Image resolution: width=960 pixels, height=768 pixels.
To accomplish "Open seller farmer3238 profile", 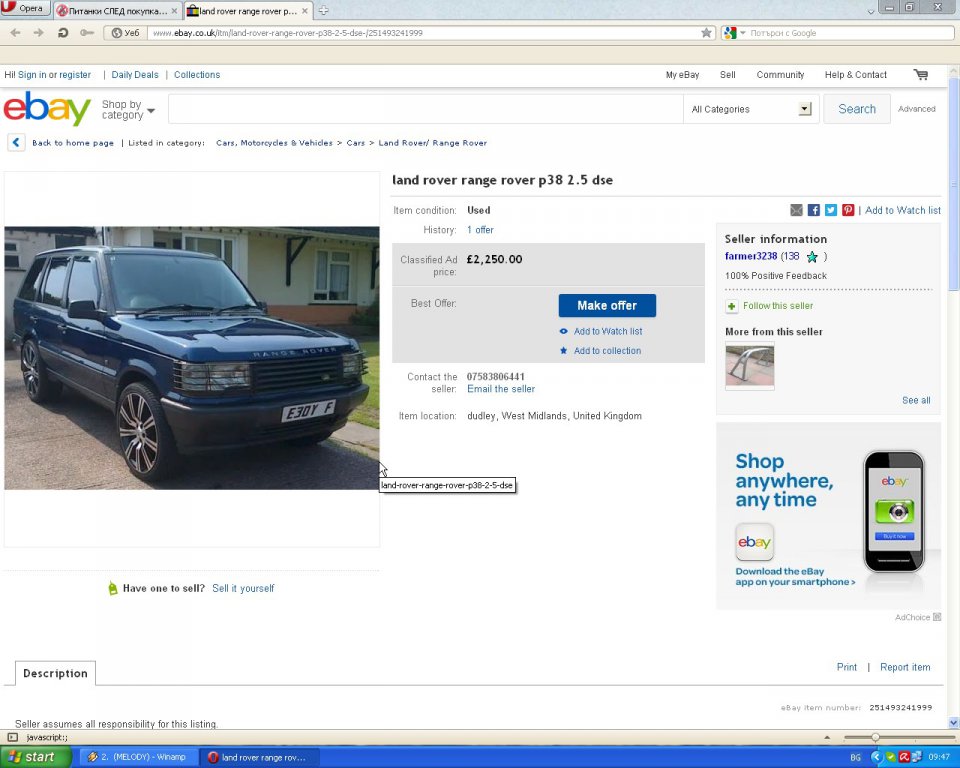I will tap(751, 256).
